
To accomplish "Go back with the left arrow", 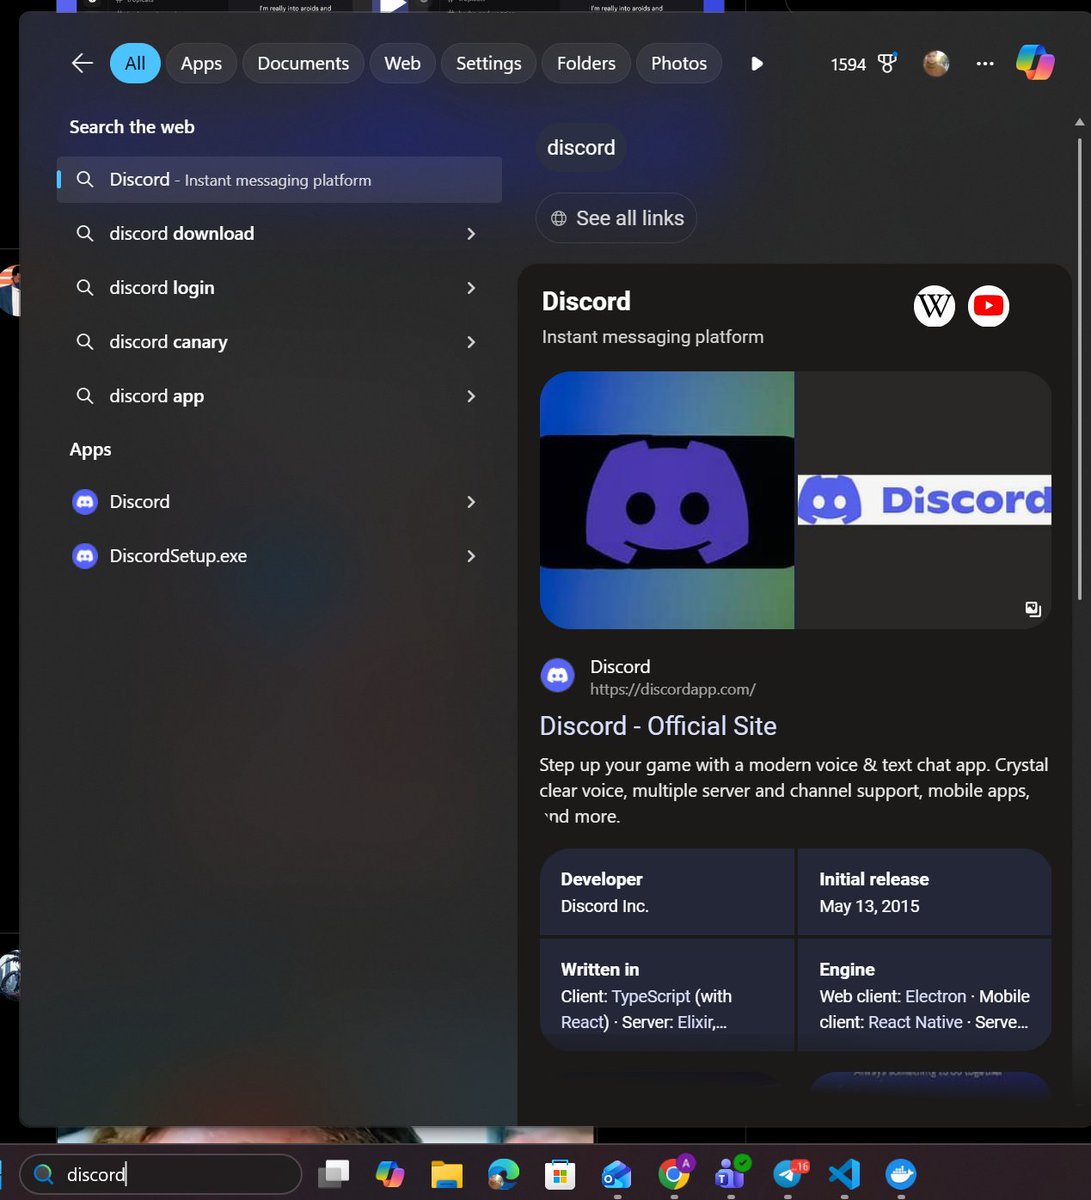I will point(82,63).
